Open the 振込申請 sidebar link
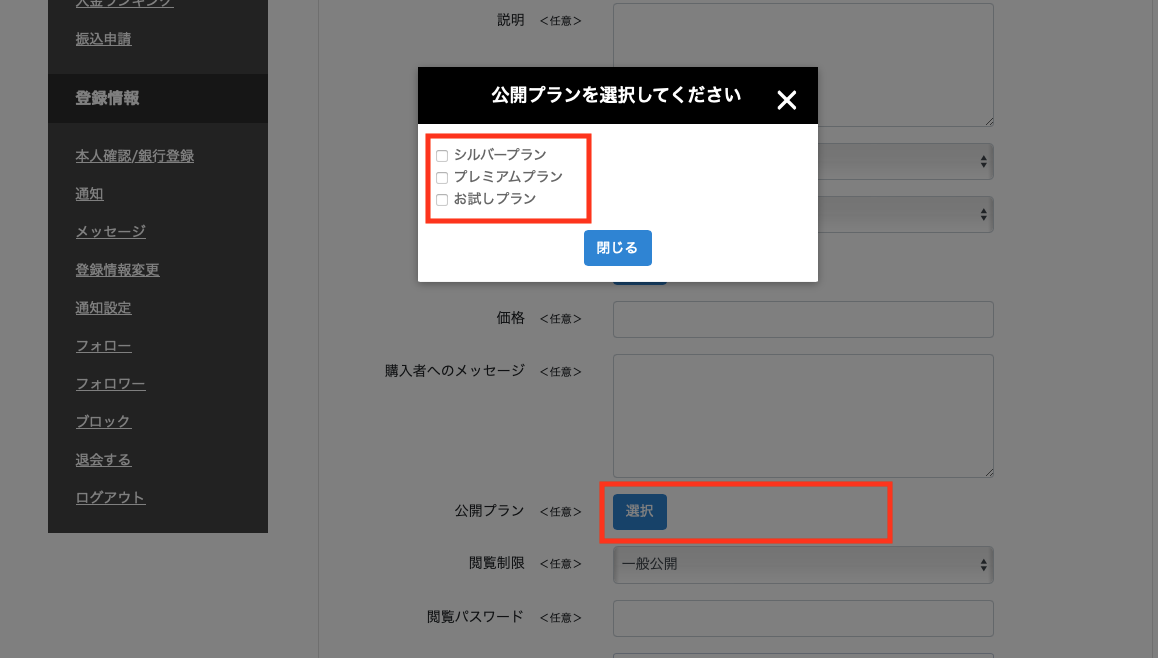This screenshot has height=658, width=1158. [x=103, y=40]
